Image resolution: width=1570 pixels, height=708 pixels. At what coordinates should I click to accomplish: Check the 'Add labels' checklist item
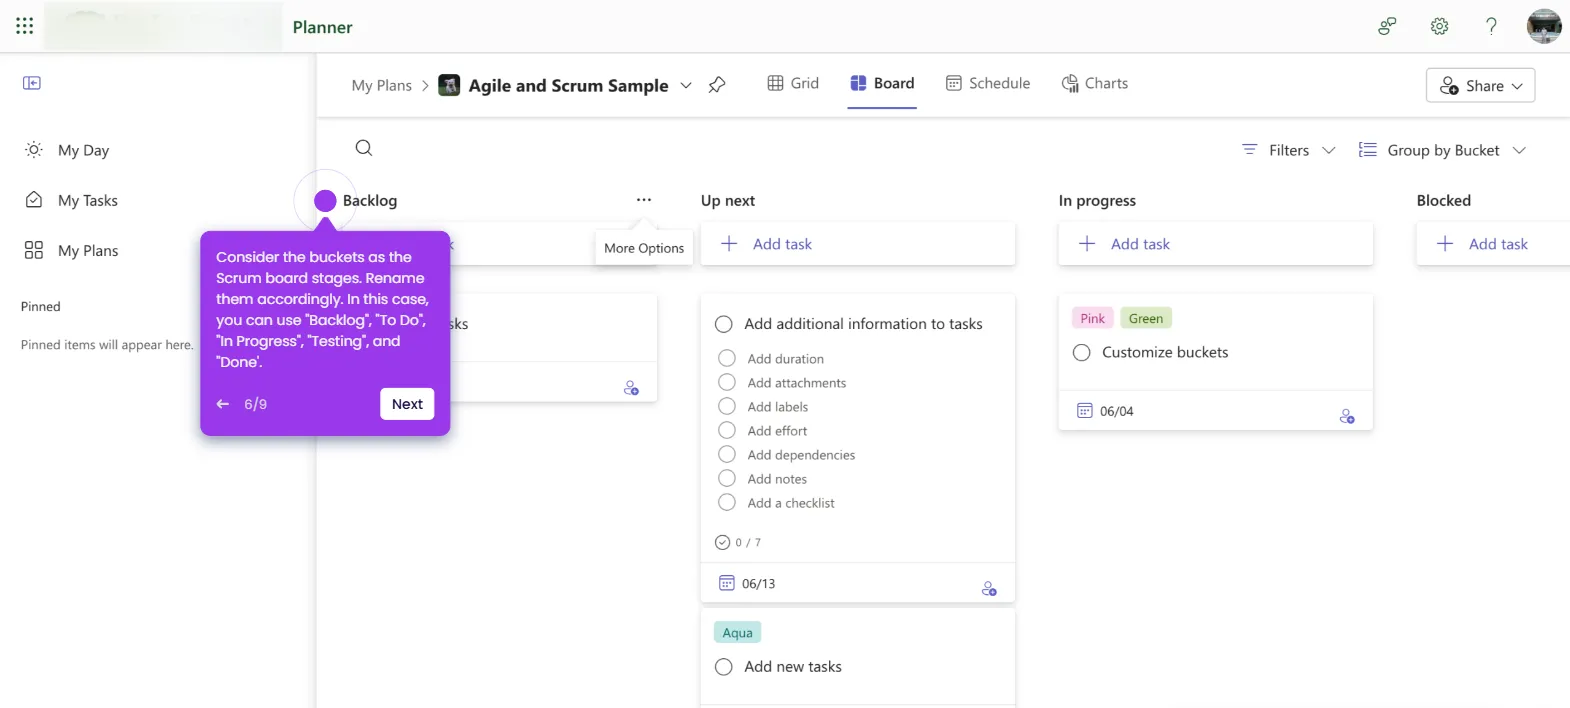[727, 406]
